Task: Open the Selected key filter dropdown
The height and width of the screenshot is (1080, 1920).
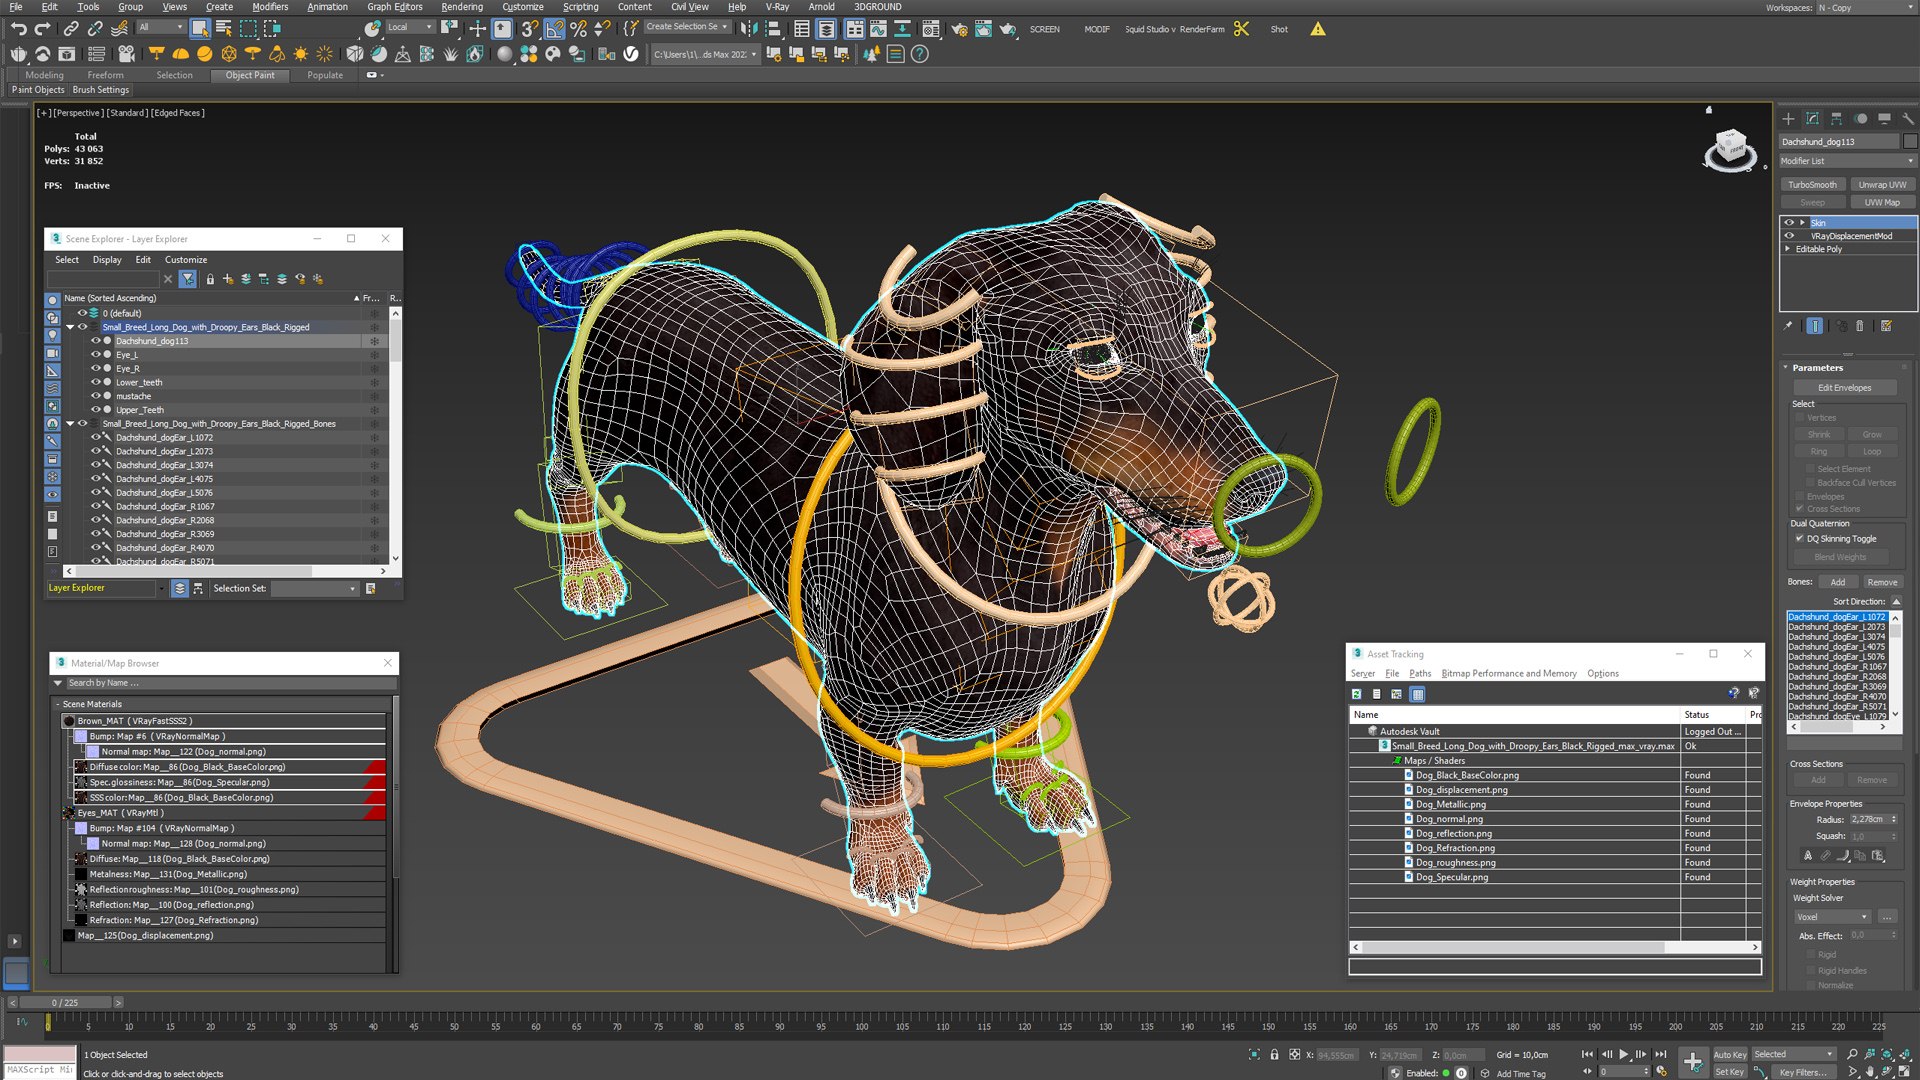Action: [x=1793, y=1054]
